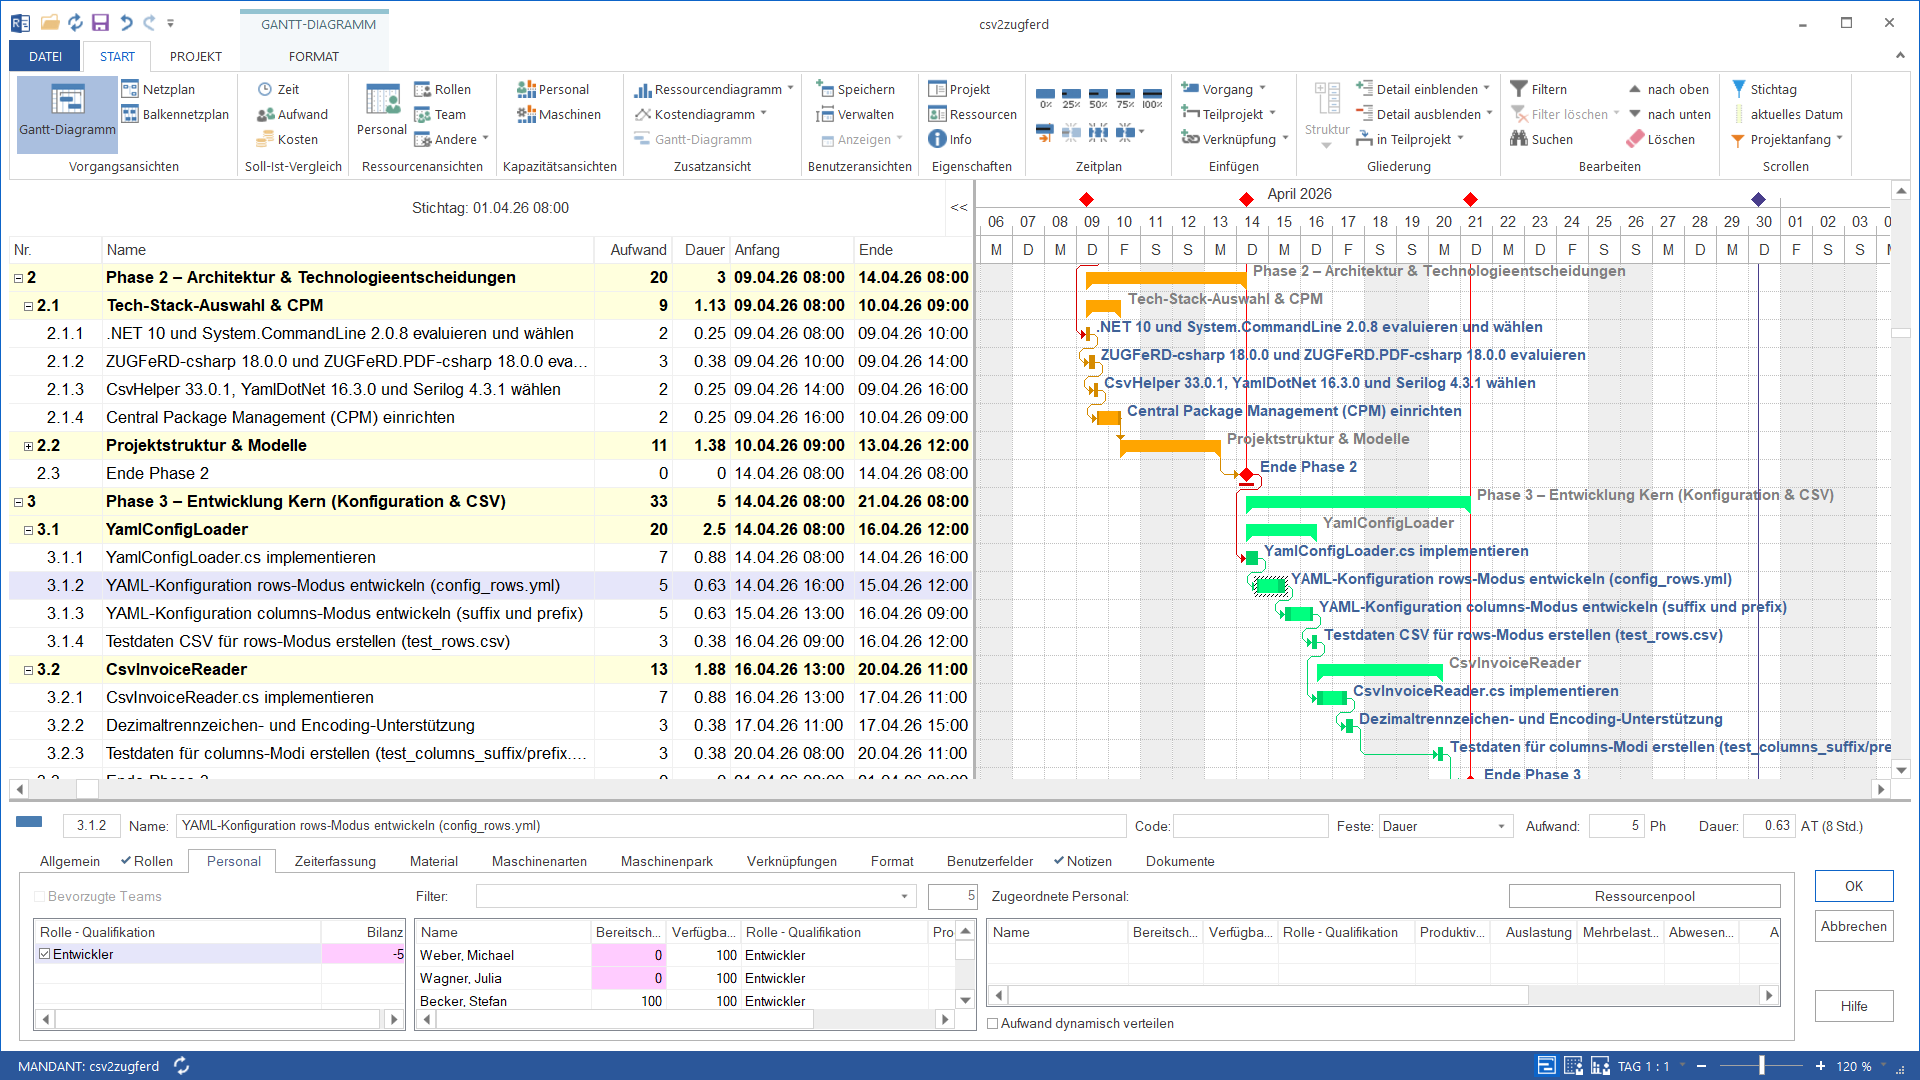Collapse CsvInvoiceReader group

[28, 670]
